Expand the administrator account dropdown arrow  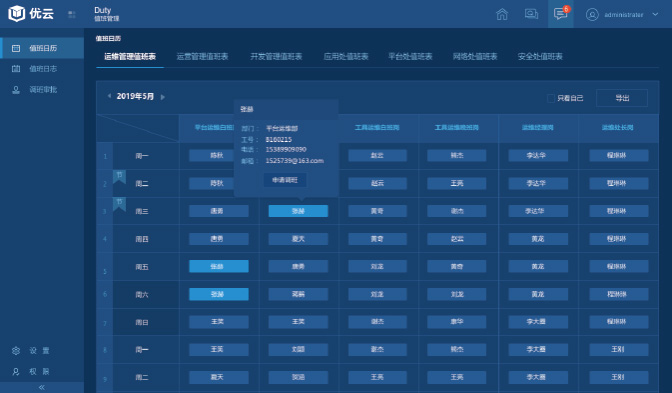(x=655, y=14)
